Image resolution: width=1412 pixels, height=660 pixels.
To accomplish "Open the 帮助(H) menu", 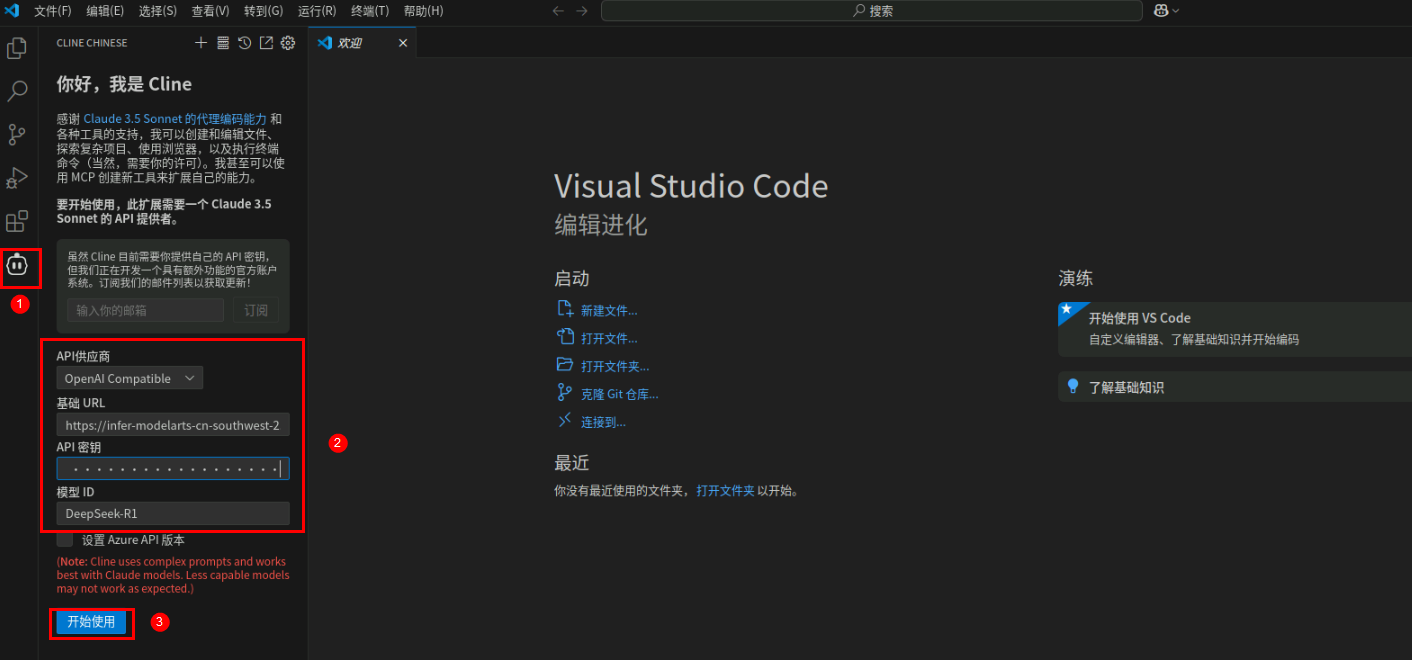I will tap(423, 11).
